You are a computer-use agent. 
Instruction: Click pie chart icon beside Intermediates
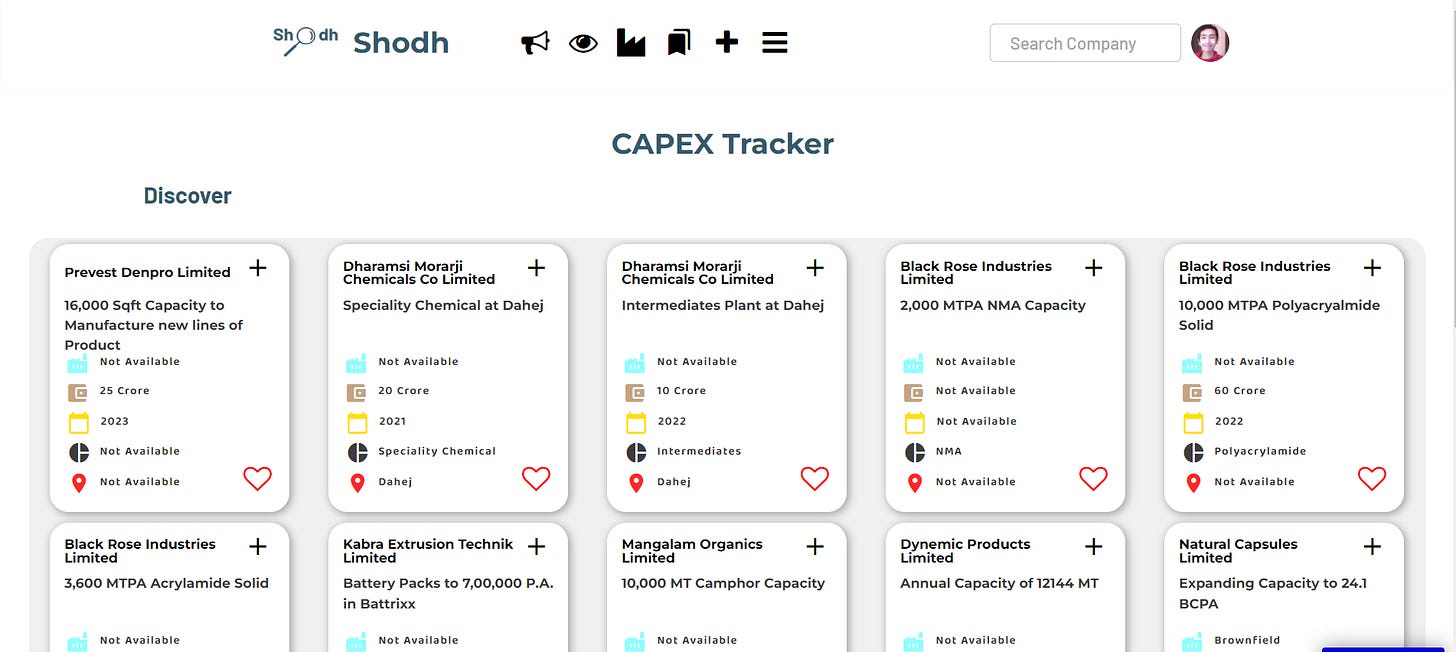click(x=636, y=452)
